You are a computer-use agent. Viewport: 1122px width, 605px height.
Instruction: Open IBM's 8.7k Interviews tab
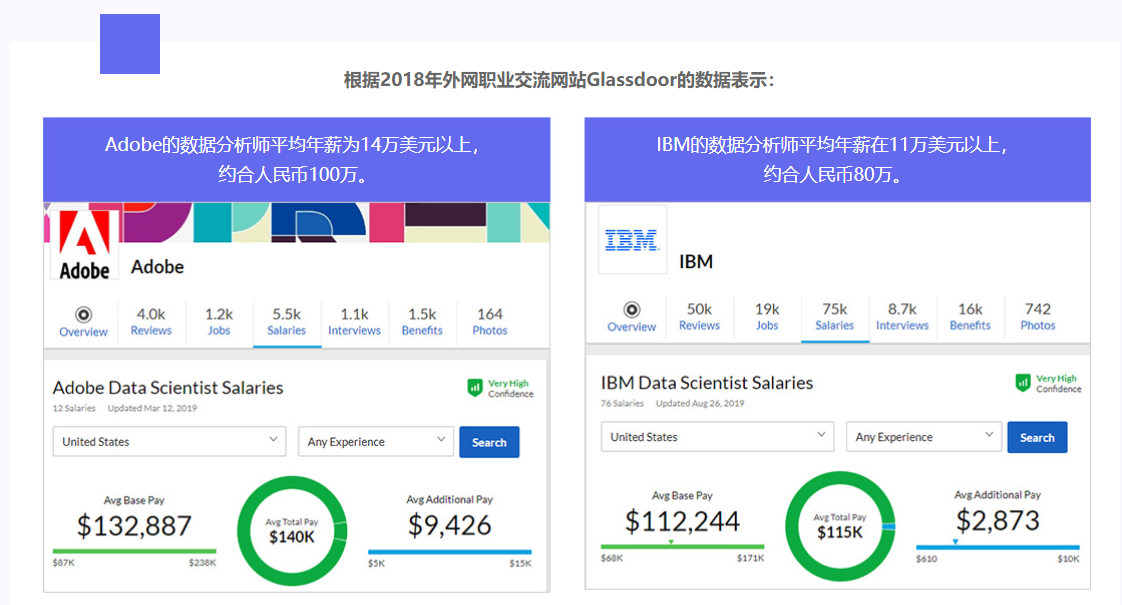coord(902,316)
